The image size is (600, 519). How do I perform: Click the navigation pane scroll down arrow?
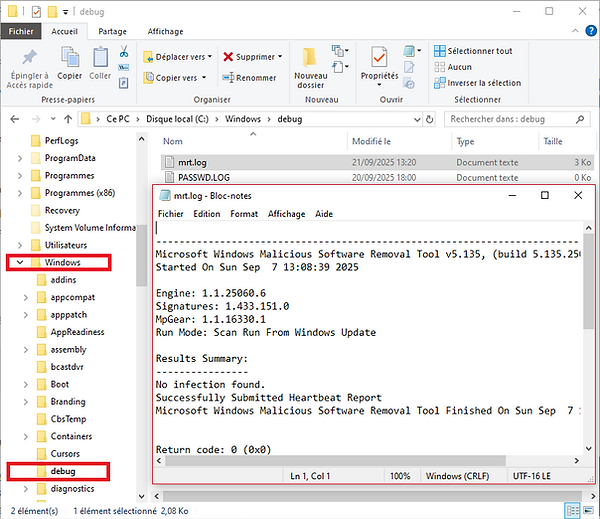142,496
